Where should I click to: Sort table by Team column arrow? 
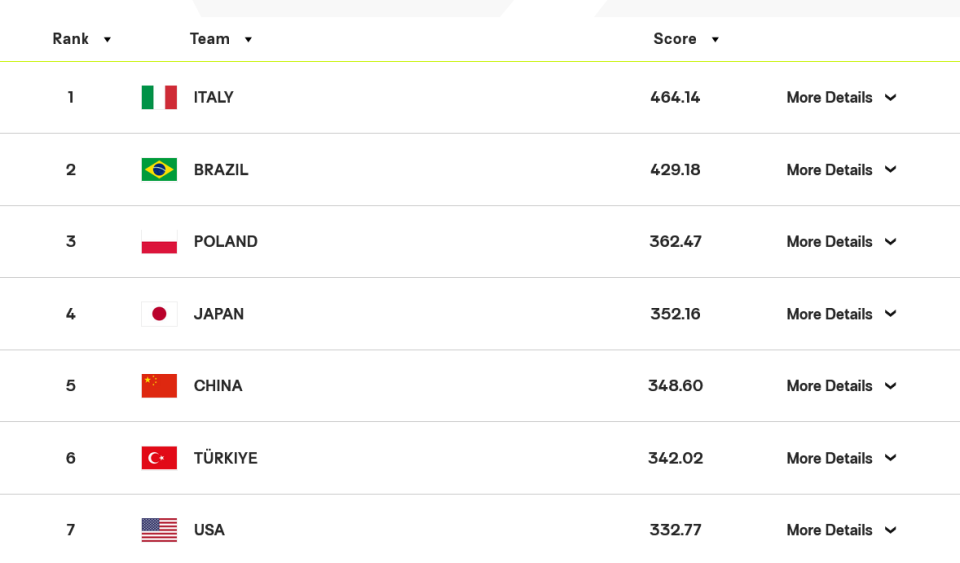248,40
